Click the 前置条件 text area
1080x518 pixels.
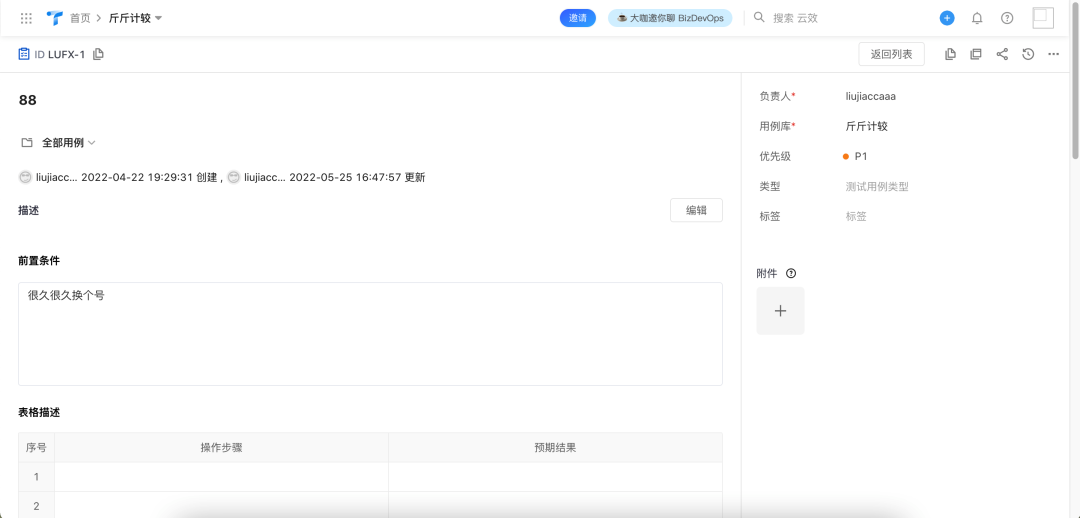370,333
